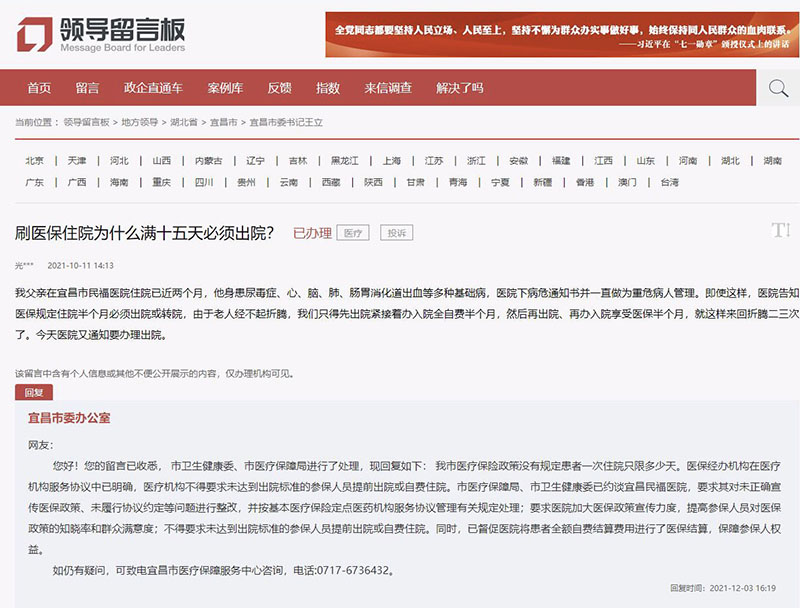
Task: Go to 政企直通车 section
Action: pyautogui.click(x=153, y=88)
